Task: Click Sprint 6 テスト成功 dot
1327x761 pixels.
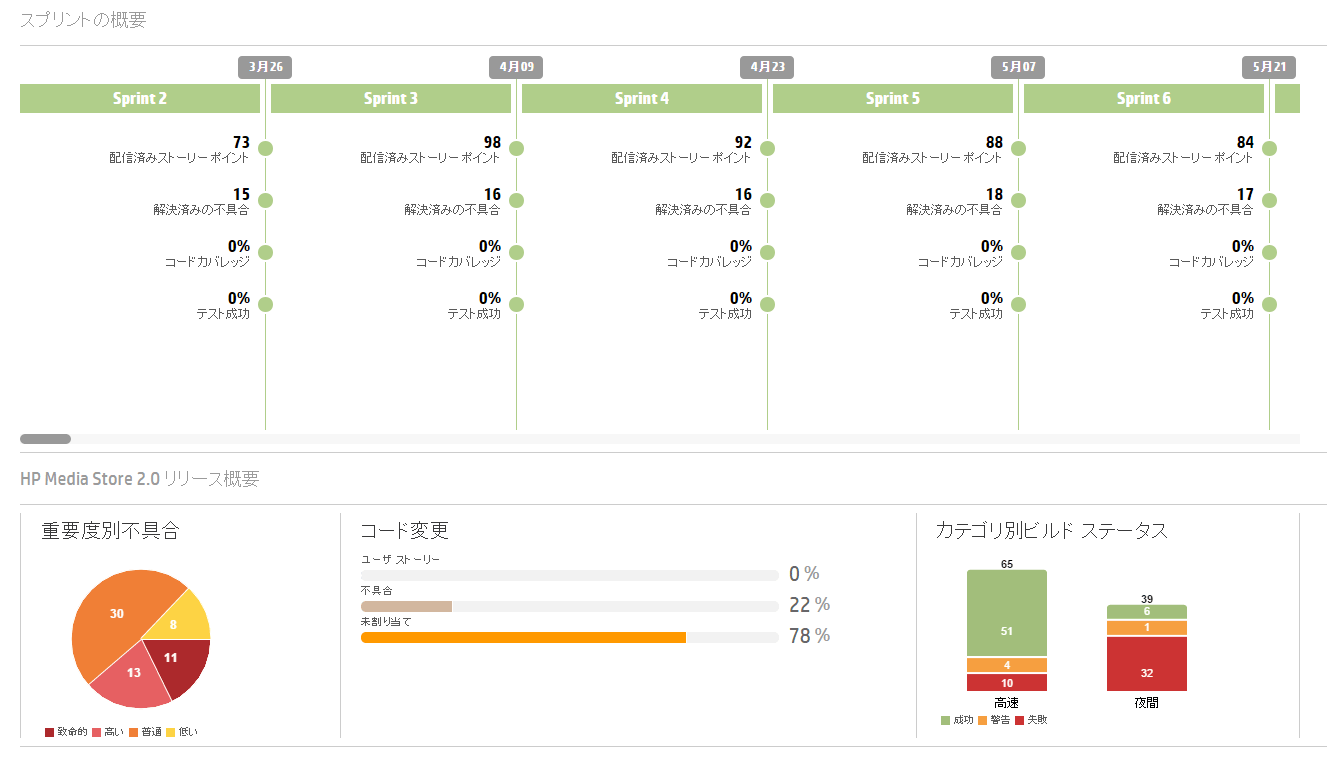Action: [x=1269, y=304]
